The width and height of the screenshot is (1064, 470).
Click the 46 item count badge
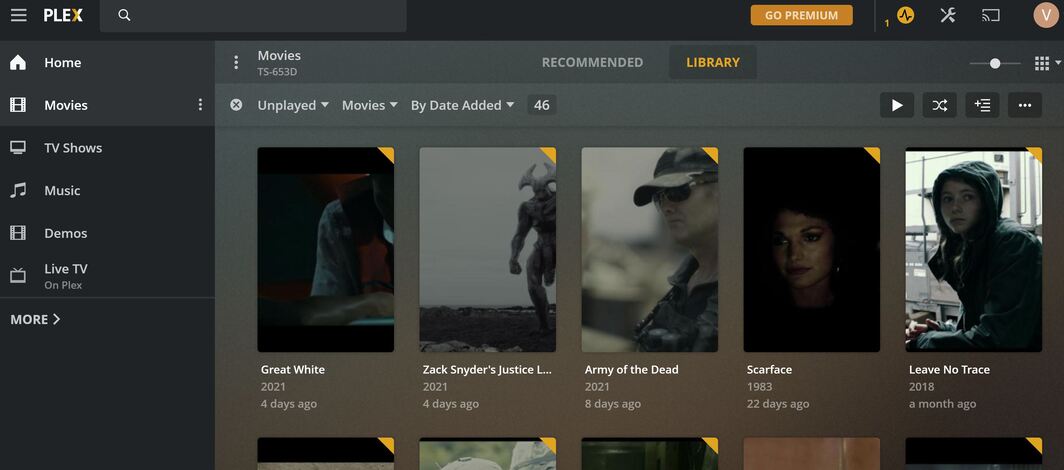(542, 105)
